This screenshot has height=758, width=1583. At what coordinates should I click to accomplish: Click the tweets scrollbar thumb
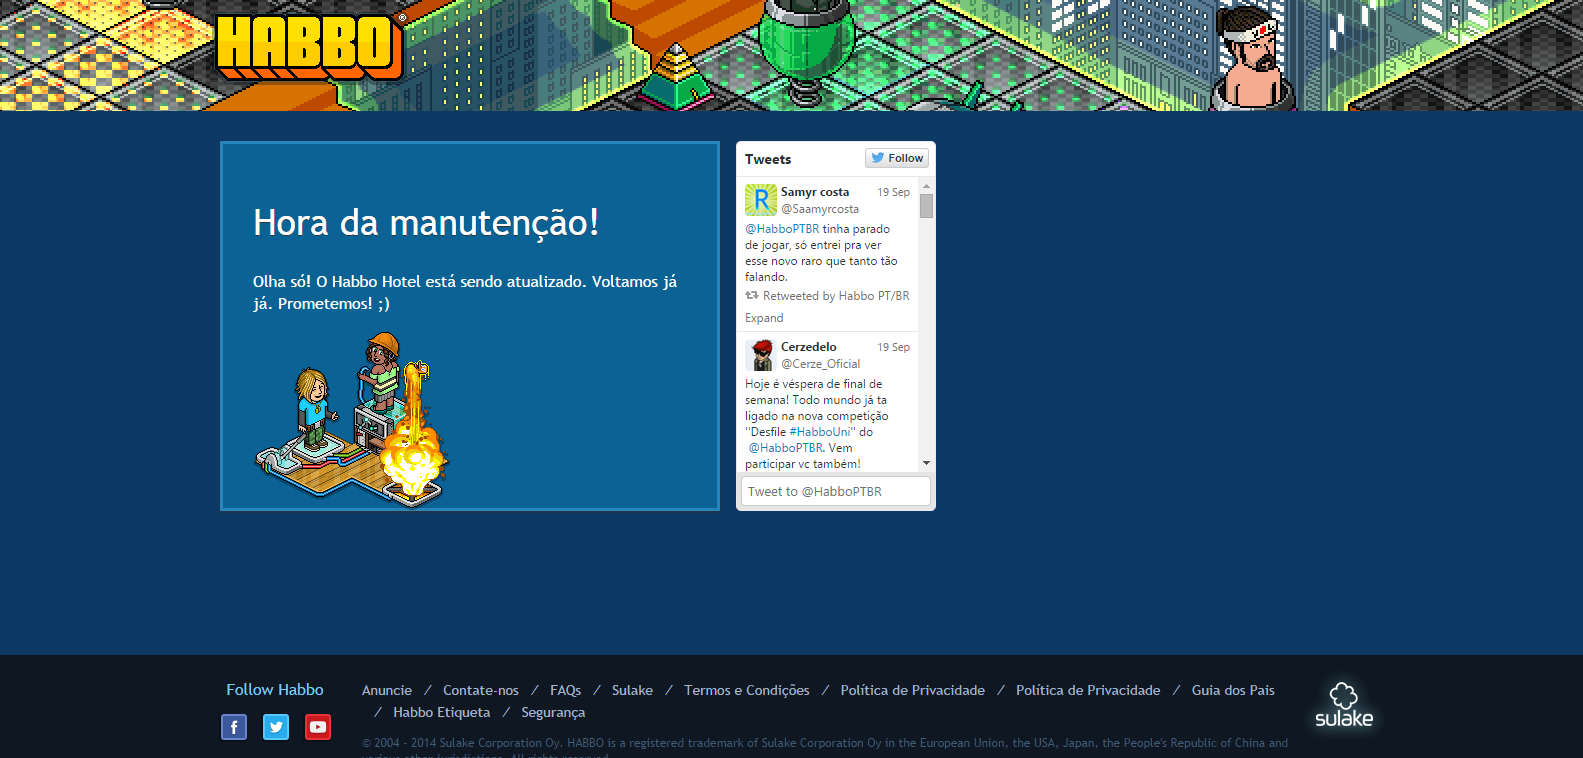(926, 206)
